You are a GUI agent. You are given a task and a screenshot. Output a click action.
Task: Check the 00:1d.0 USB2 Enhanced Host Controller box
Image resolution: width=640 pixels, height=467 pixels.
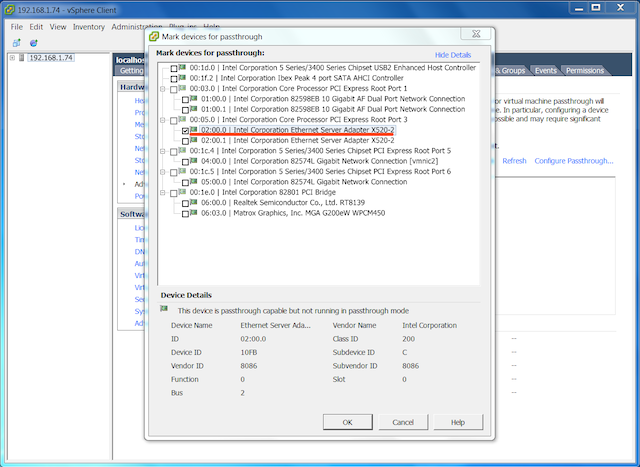point(174,68)
